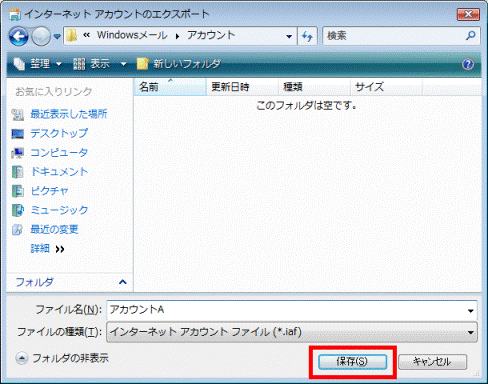Close the export dialog window
Viewport: 488px width, 384px height.
pos(468,14)
